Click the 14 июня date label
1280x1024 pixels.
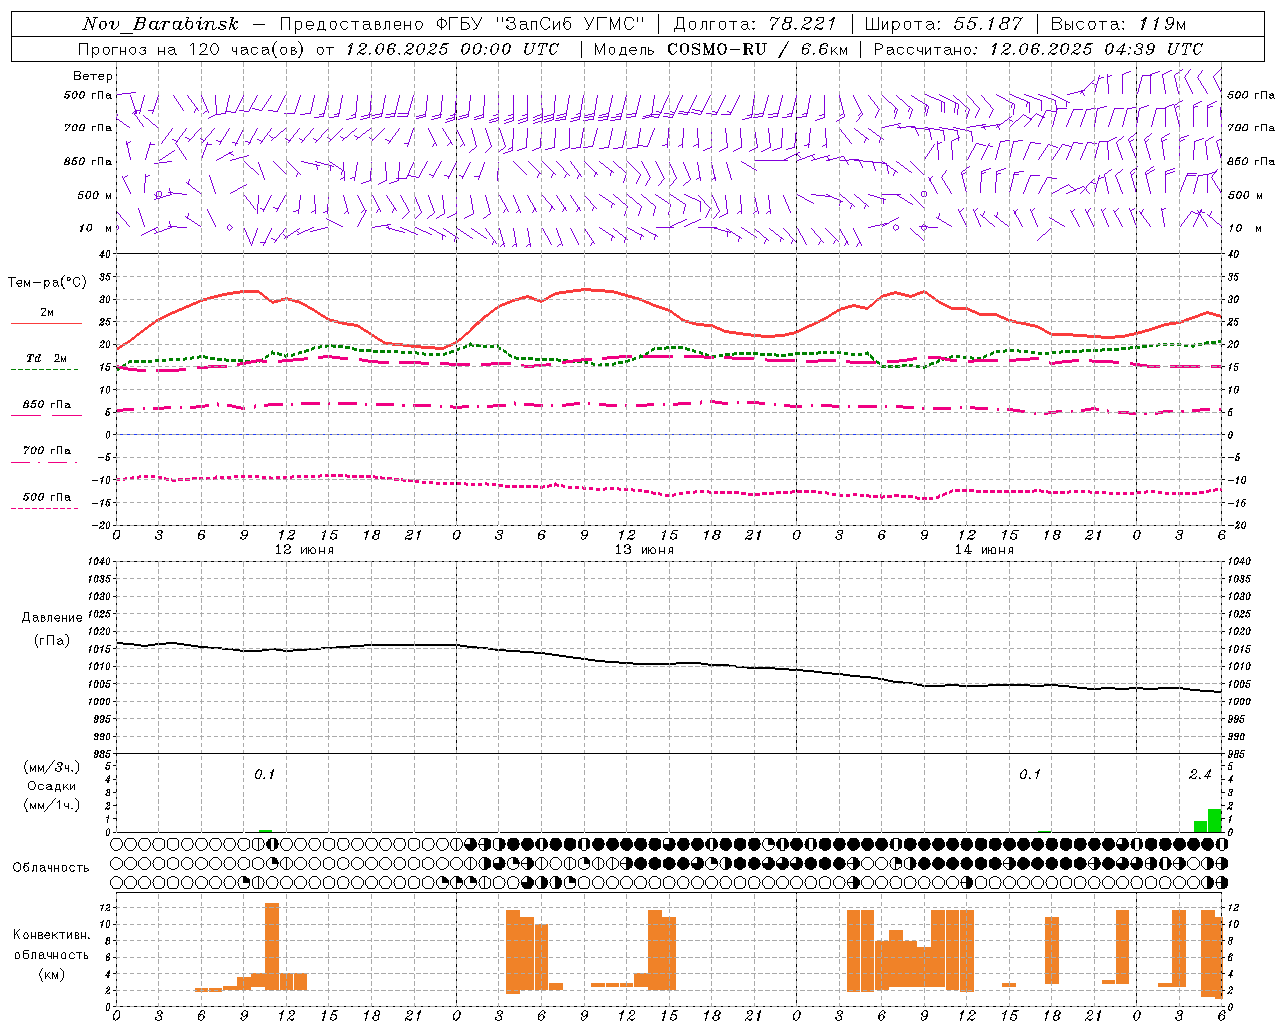click(984, 550)
